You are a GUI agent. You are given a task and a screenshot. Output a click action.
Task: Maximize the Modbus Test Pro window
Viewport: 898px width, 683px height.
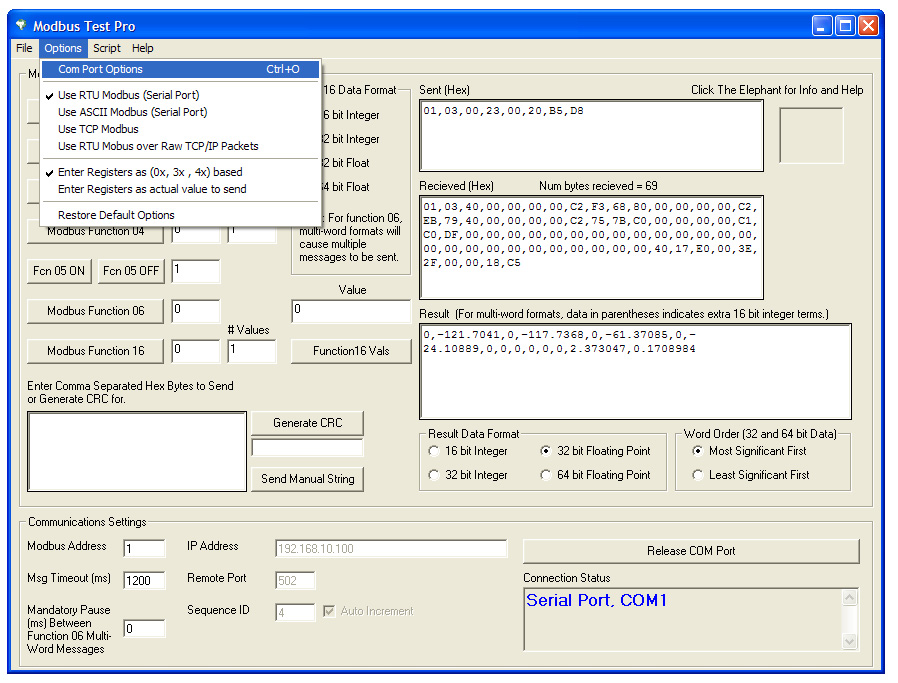pos(845,26)
